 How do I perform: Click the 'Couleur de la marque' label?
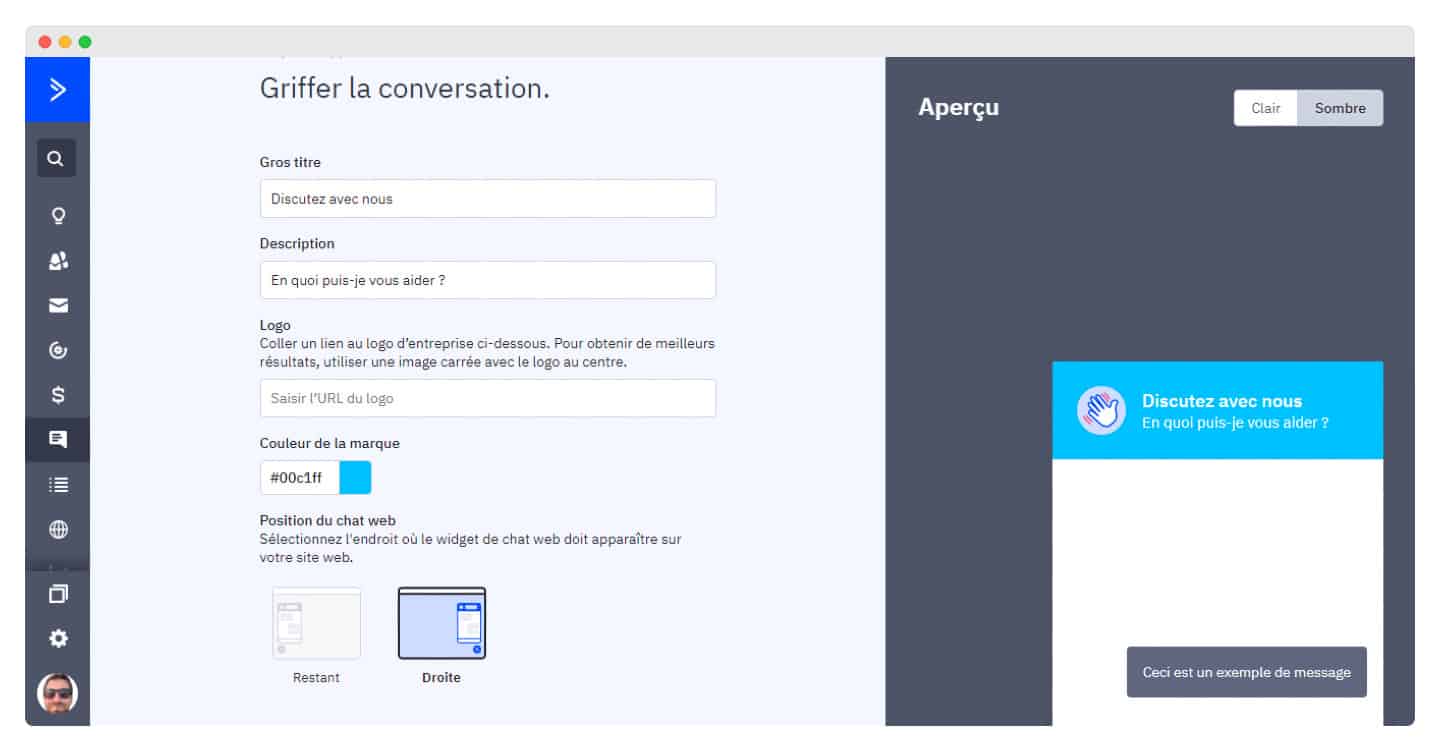click(x=330, y=443)
